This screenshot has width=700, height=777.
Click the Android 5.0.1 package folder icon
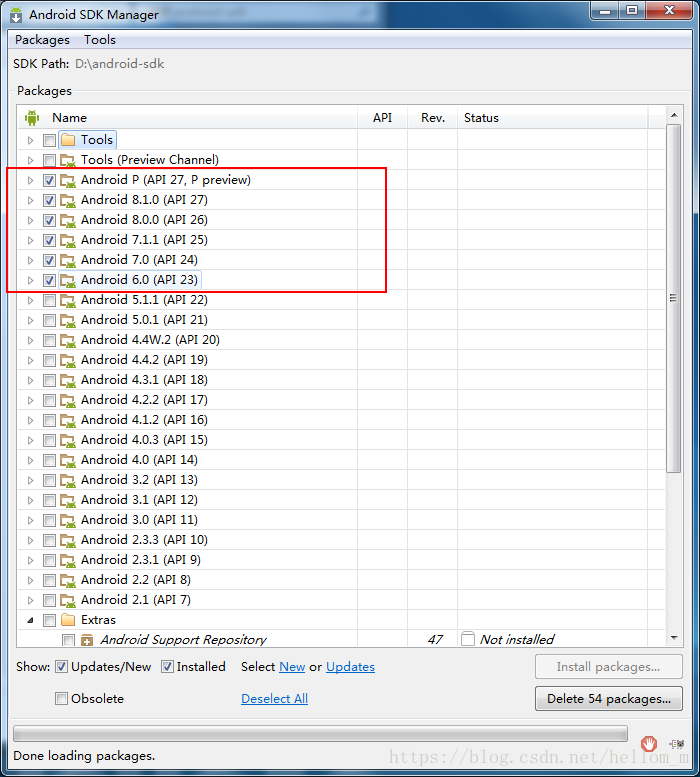click(68, 320)
